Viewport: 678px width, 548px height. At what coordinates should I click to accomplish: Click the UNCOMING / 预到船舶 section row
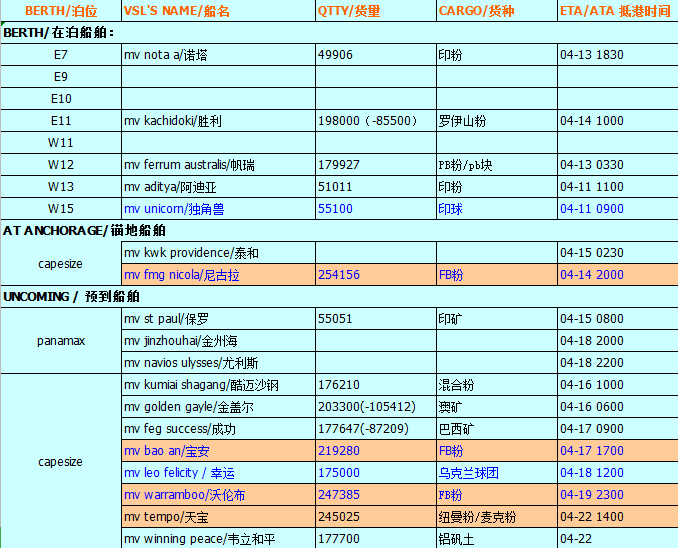(x=339, y=297)
